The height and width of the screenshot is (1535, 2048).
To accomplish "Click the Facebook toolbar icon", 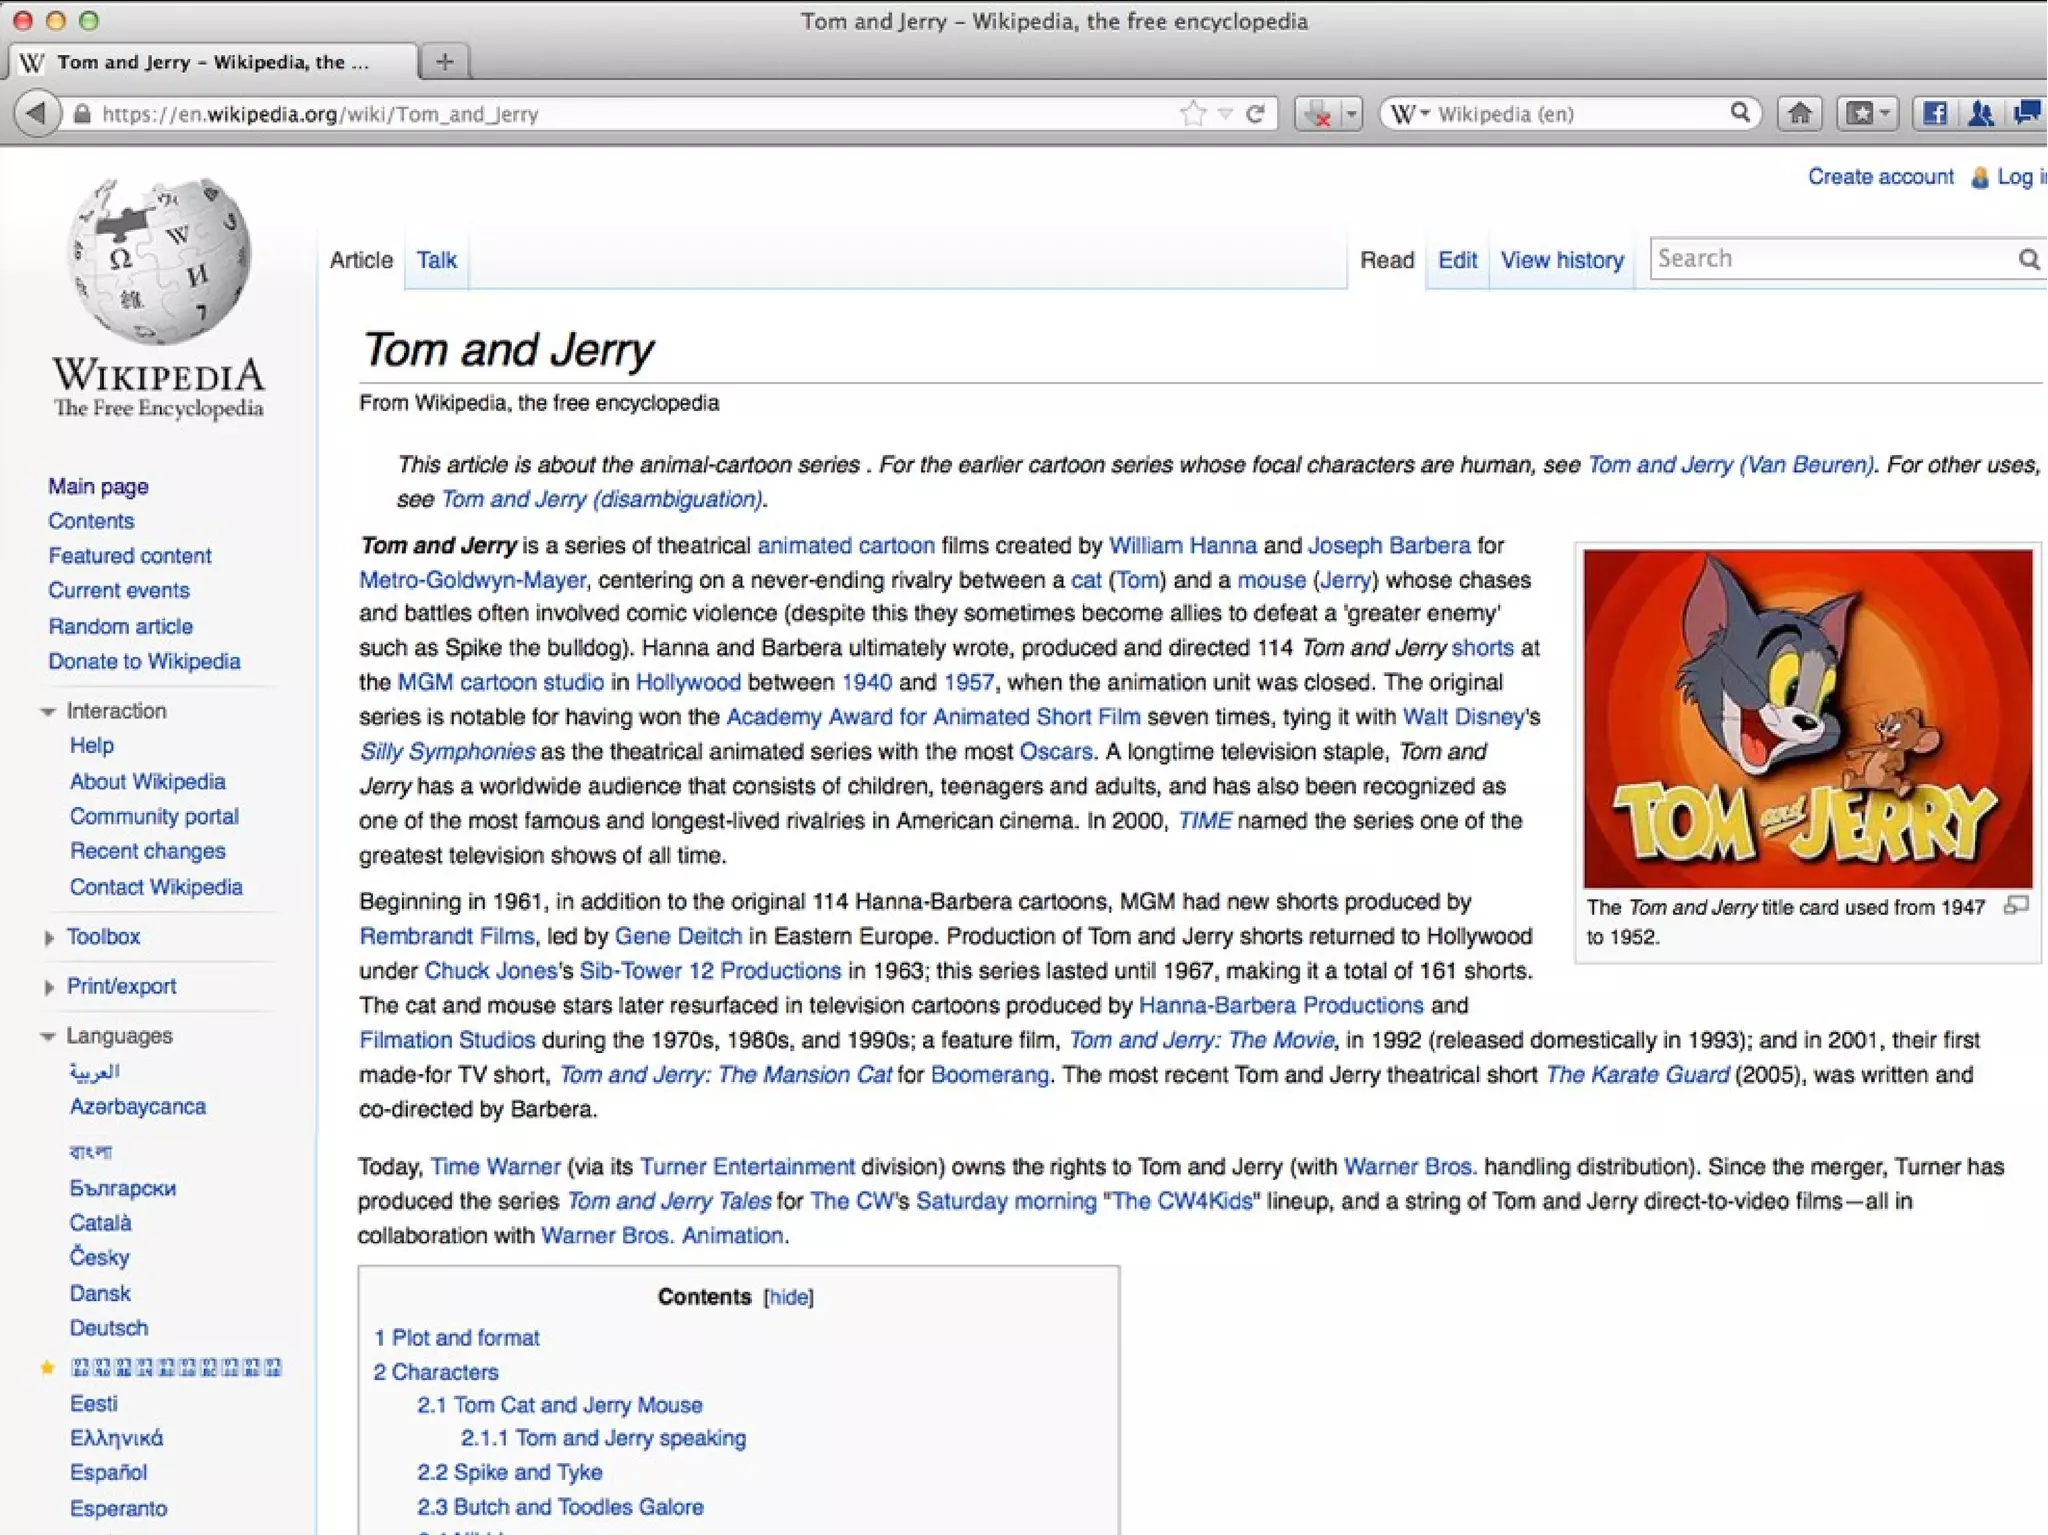I will click(1935, 114).
